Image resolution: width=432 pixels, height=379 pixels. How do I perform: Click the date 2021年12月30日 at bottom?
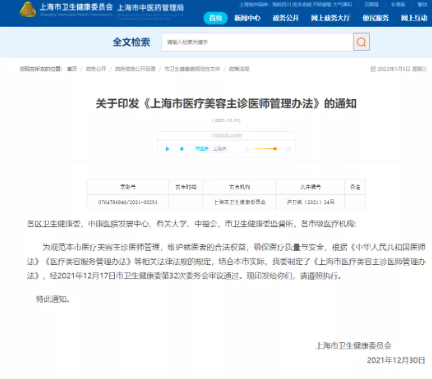[396, 360]
